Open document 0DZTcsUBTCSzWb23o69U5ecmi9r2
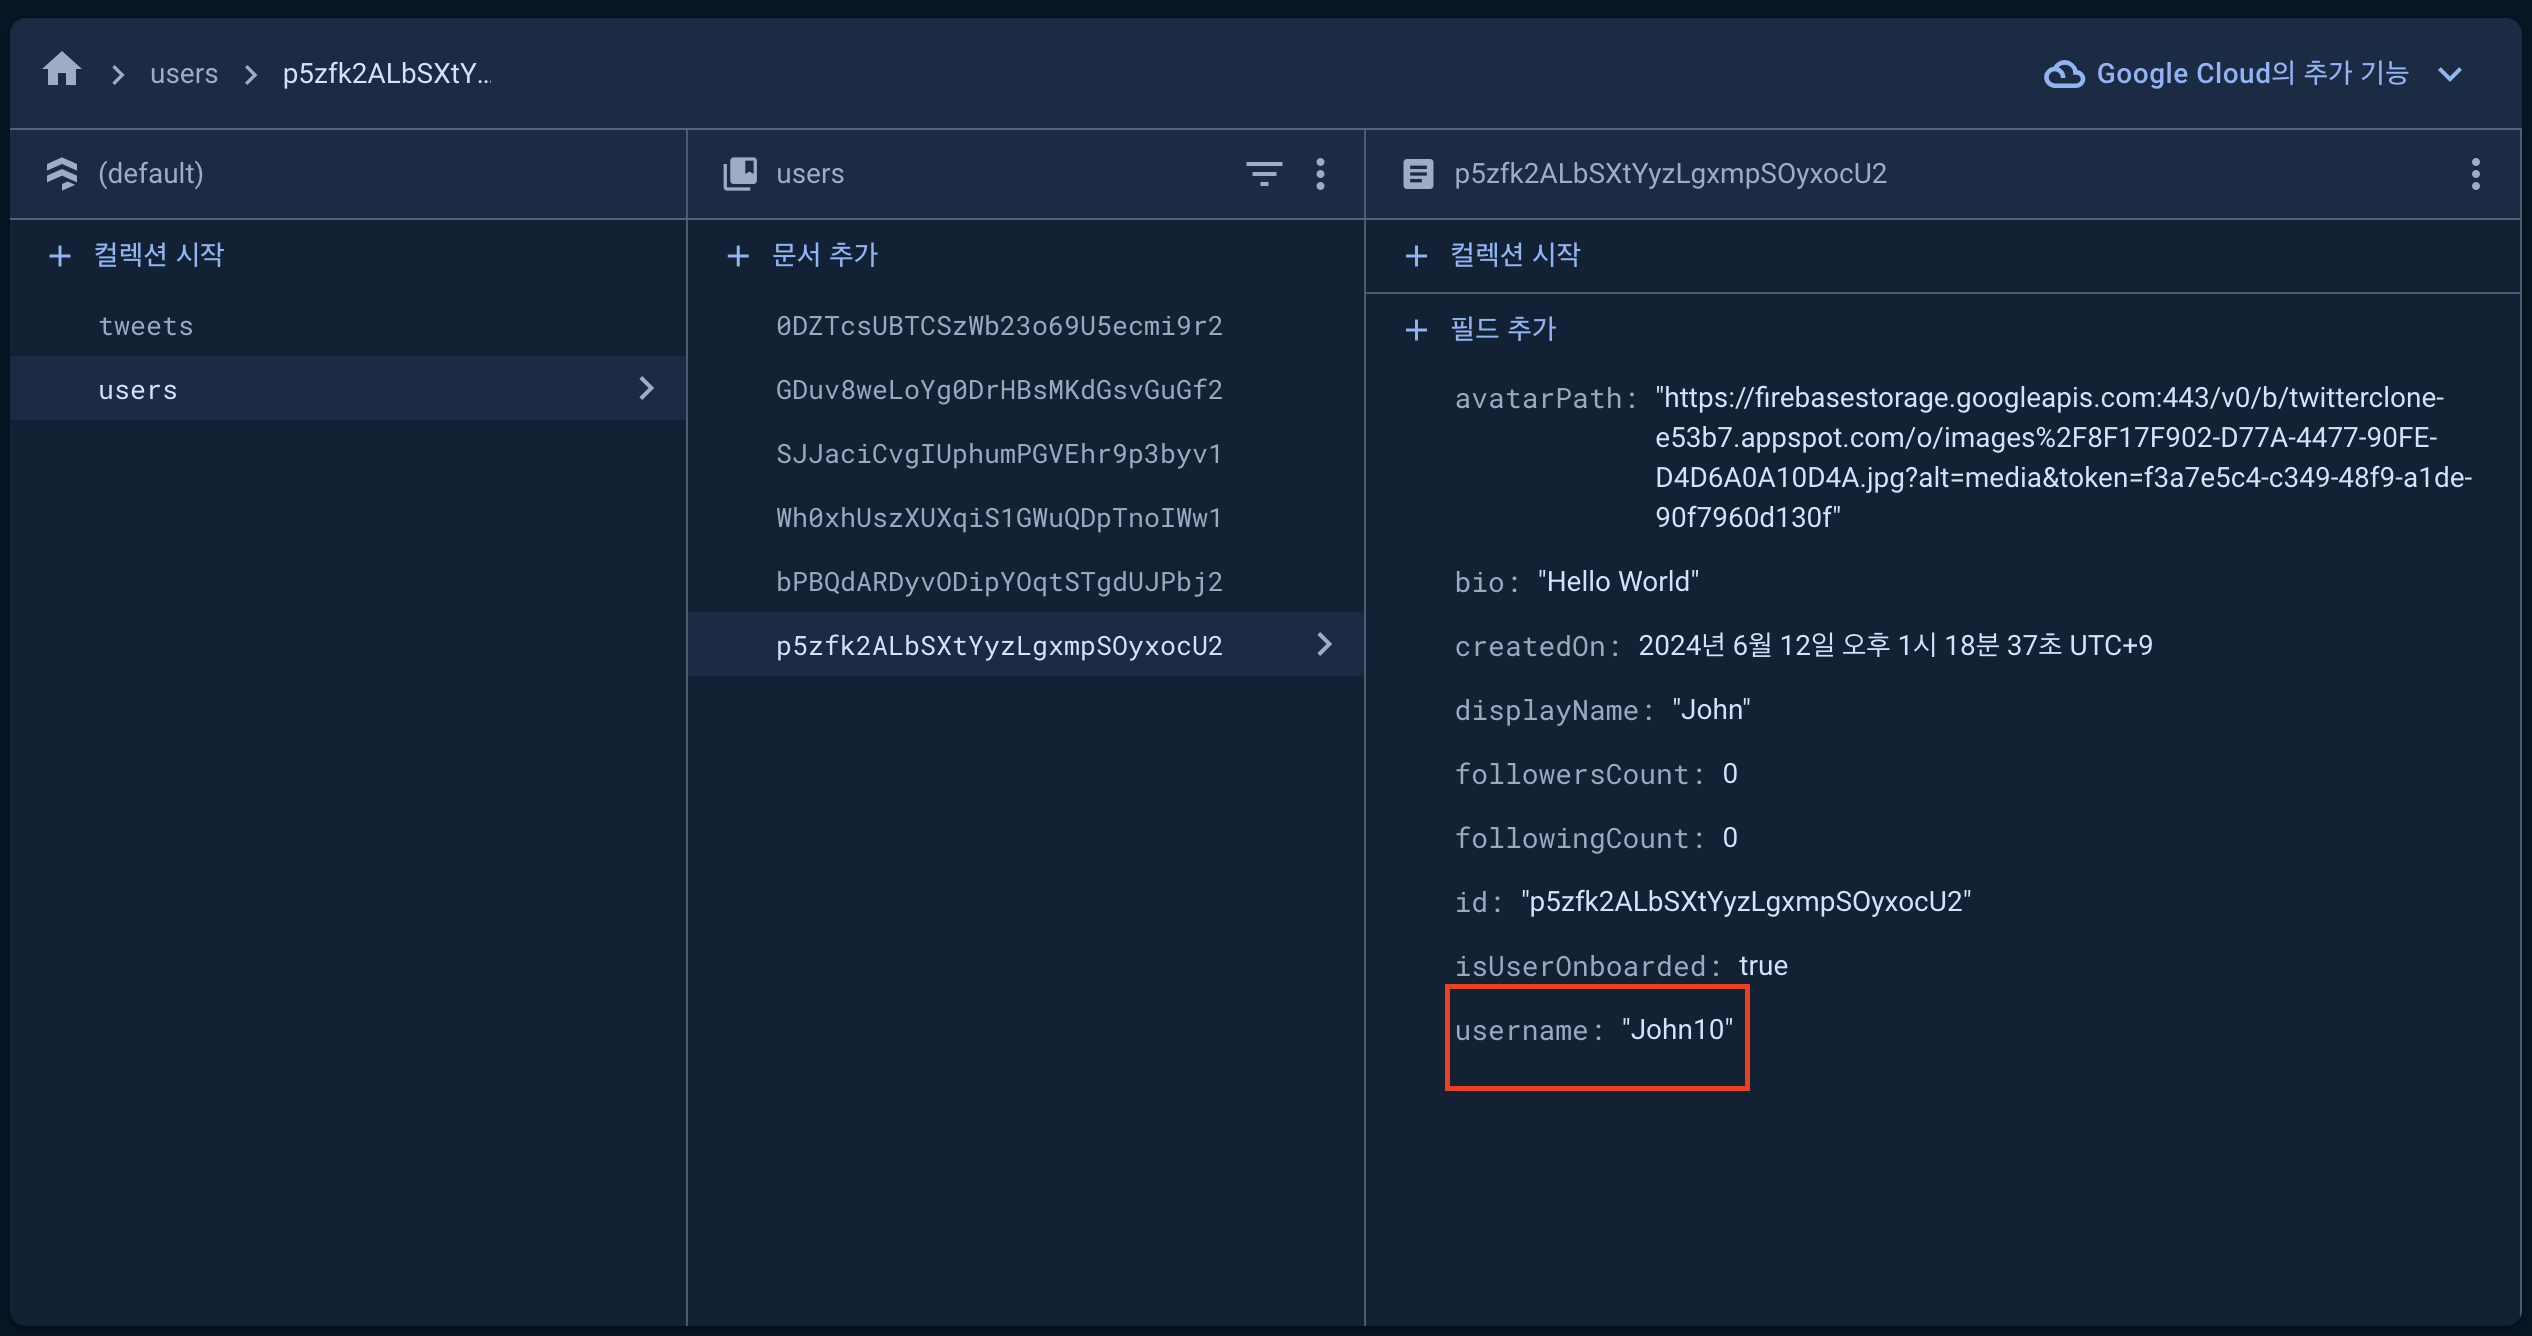The width and height of the screenshot is (2532, 1336). [x=999, y=326]
